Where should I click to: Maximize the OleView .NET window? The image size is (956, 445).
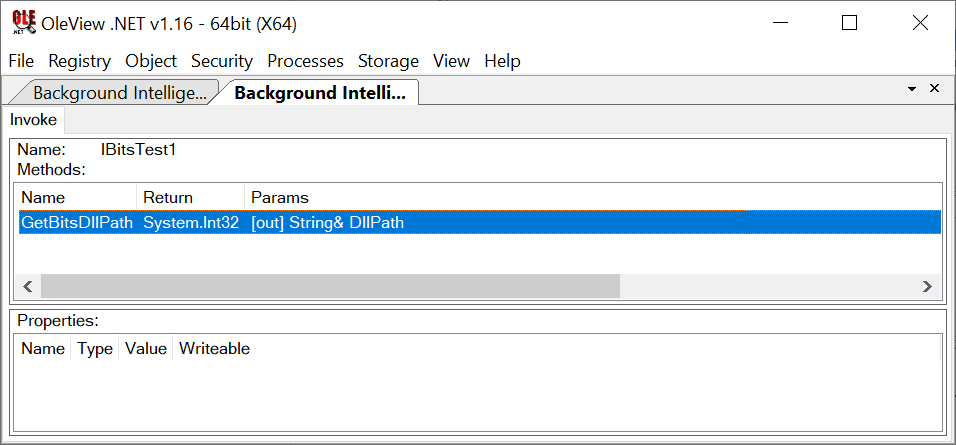pos(850,23)
